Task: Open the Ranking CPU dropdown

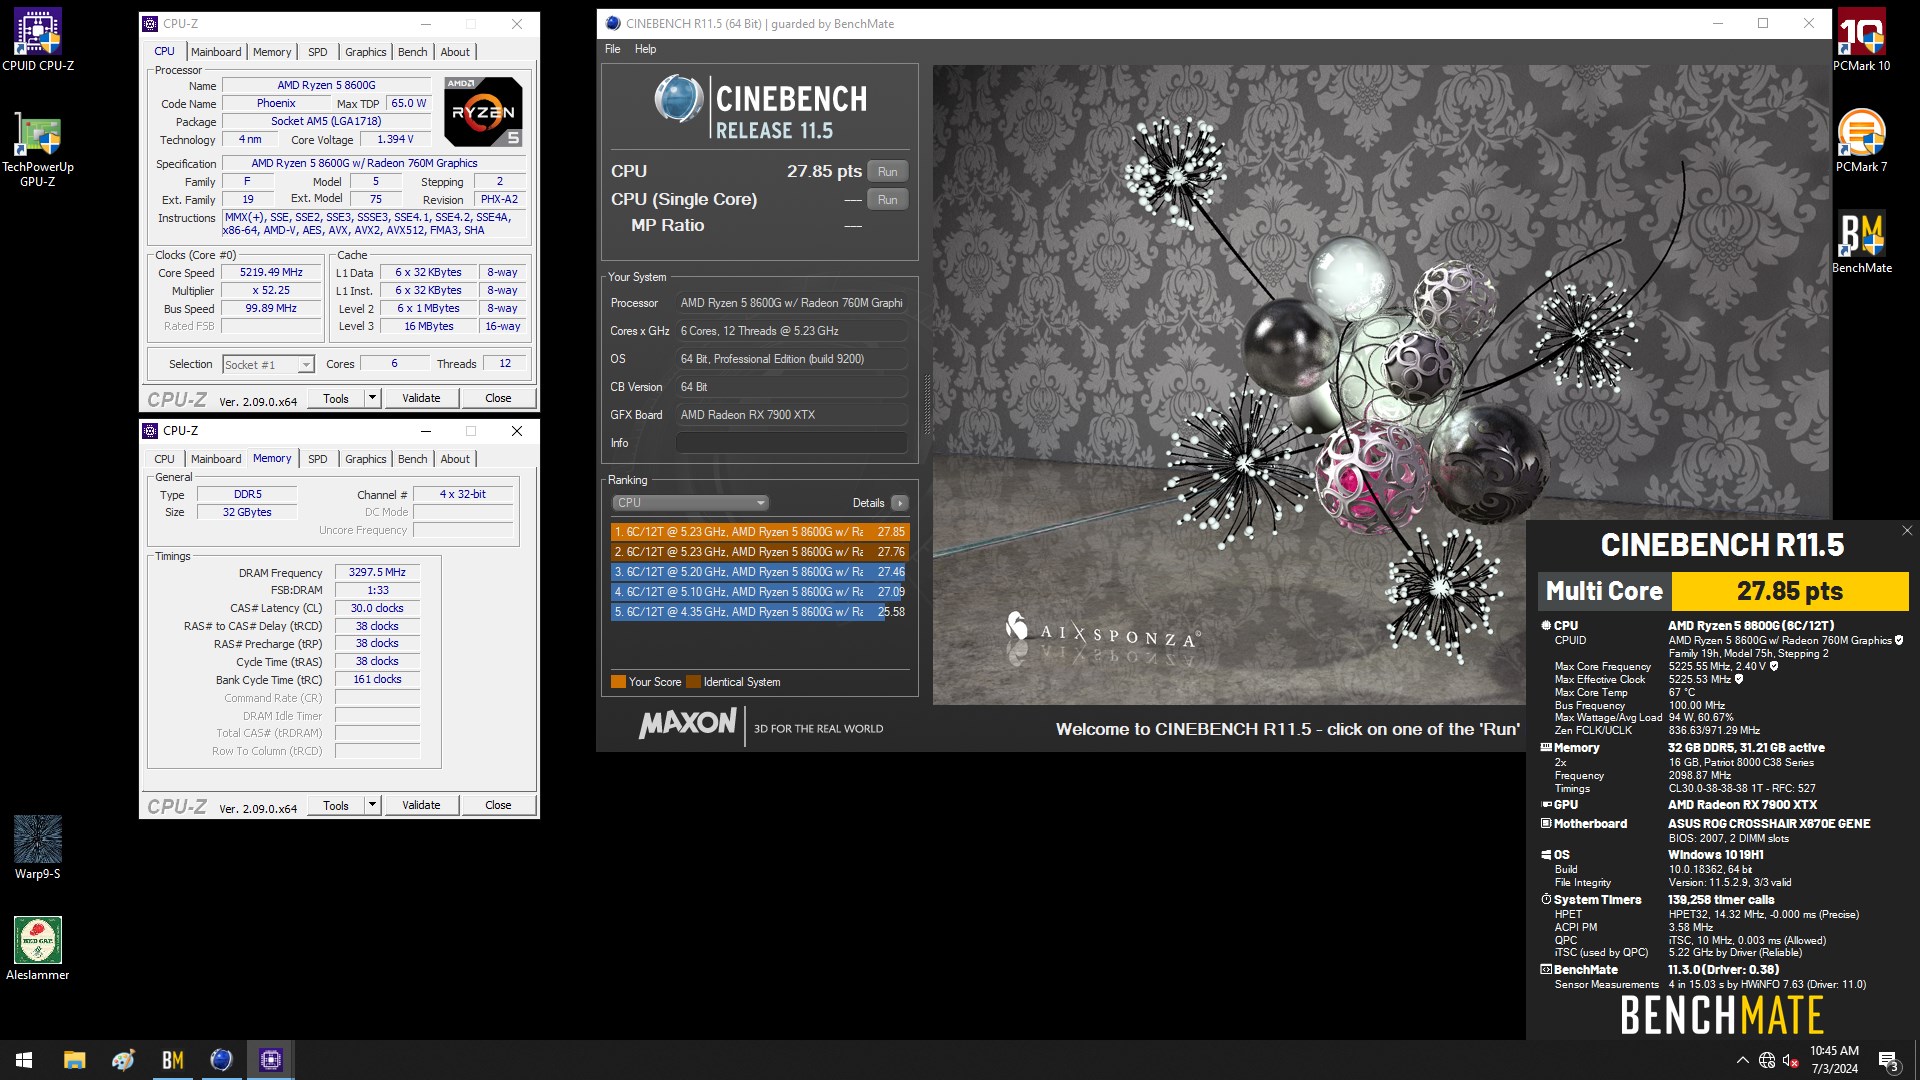Action: 690,503
